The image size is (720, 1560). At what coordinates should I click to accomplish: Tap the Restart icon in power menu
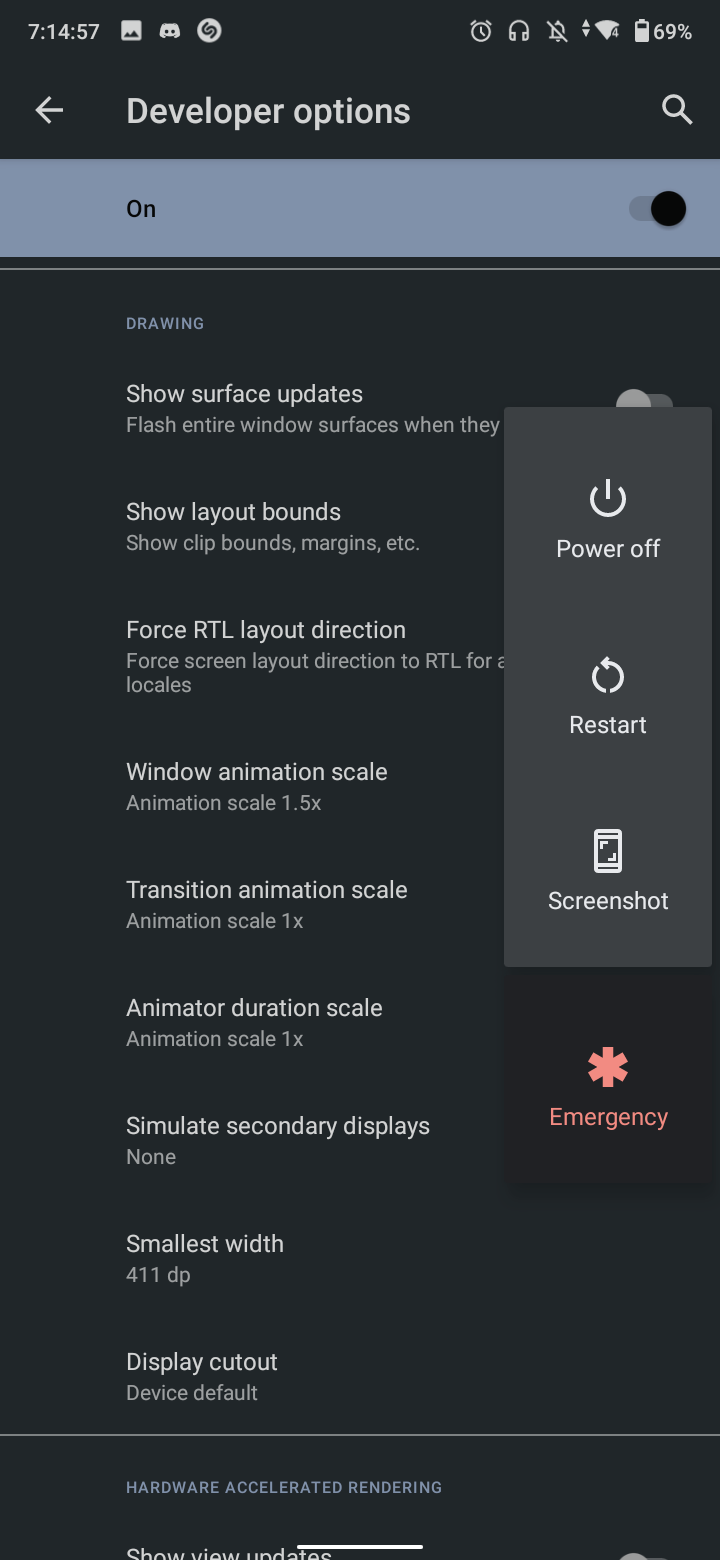[608, 677]
